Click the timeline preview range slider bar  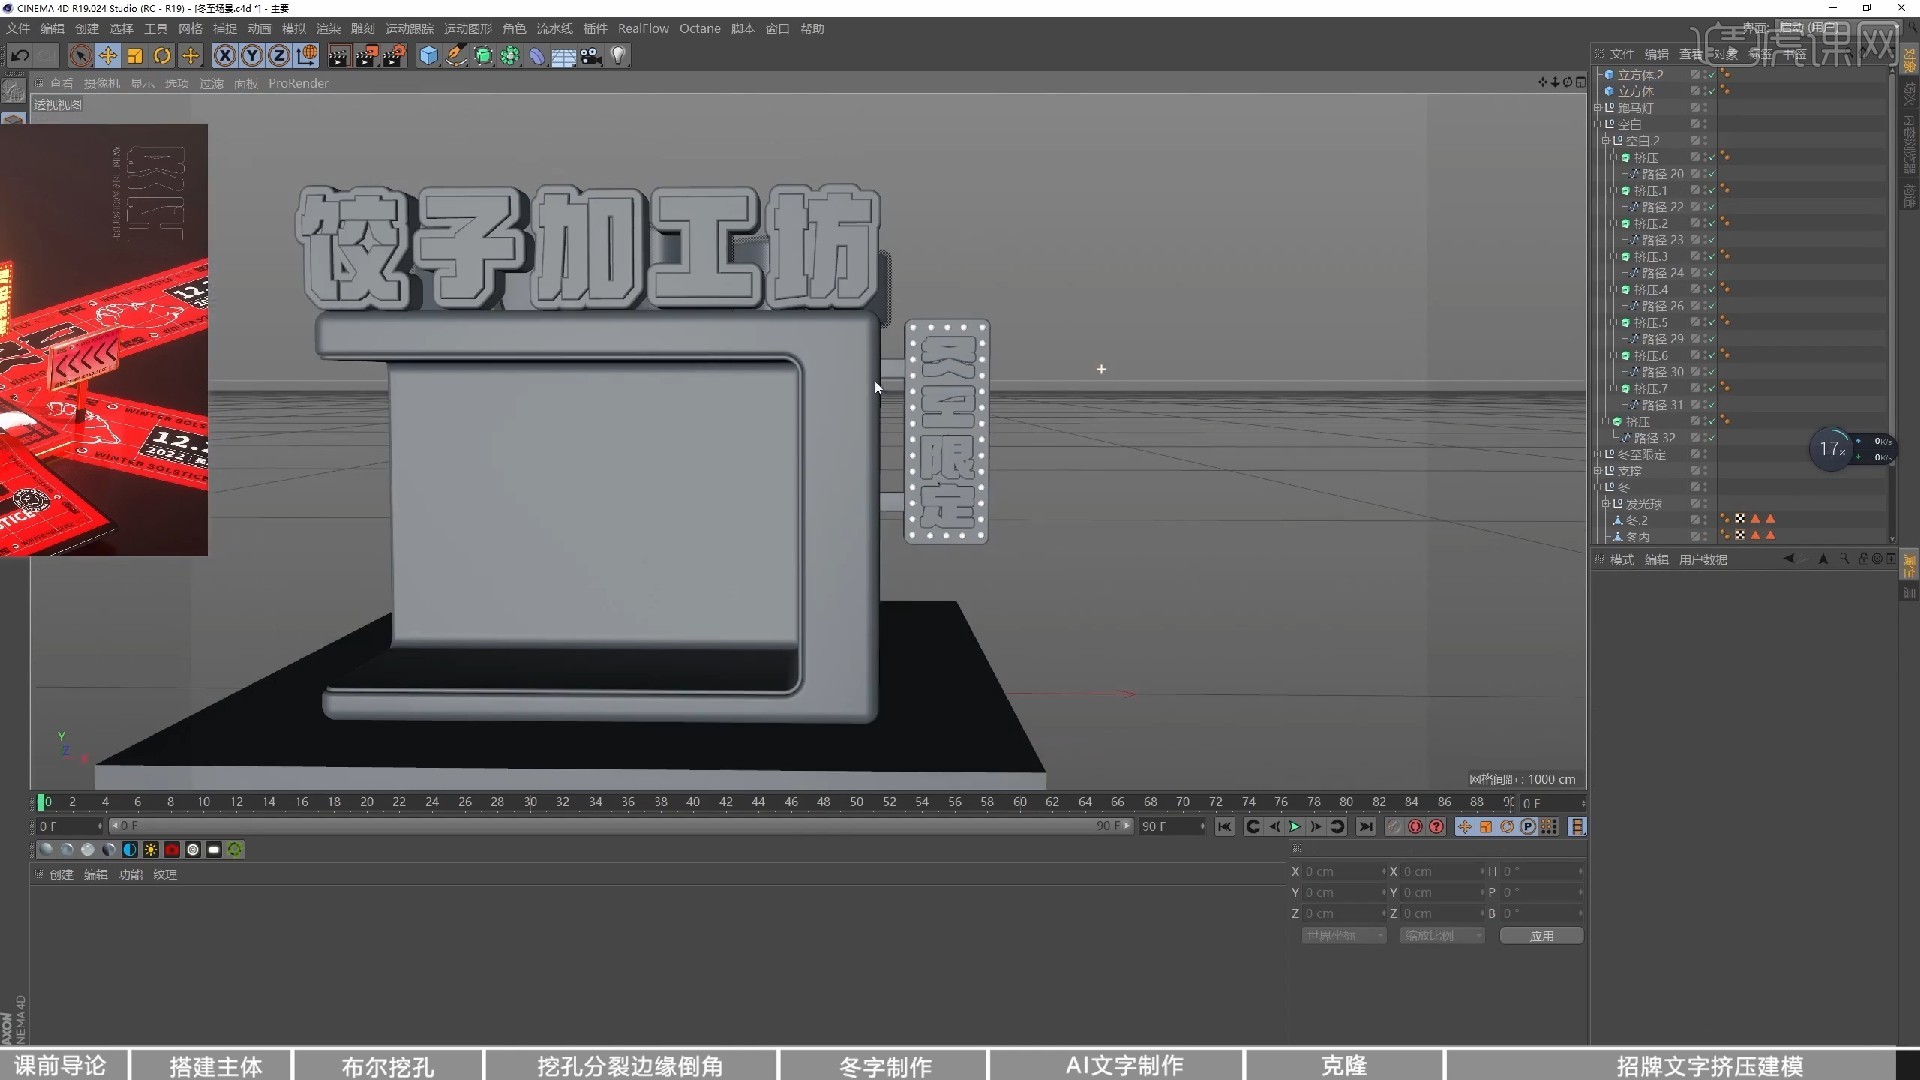pos(620,827)
